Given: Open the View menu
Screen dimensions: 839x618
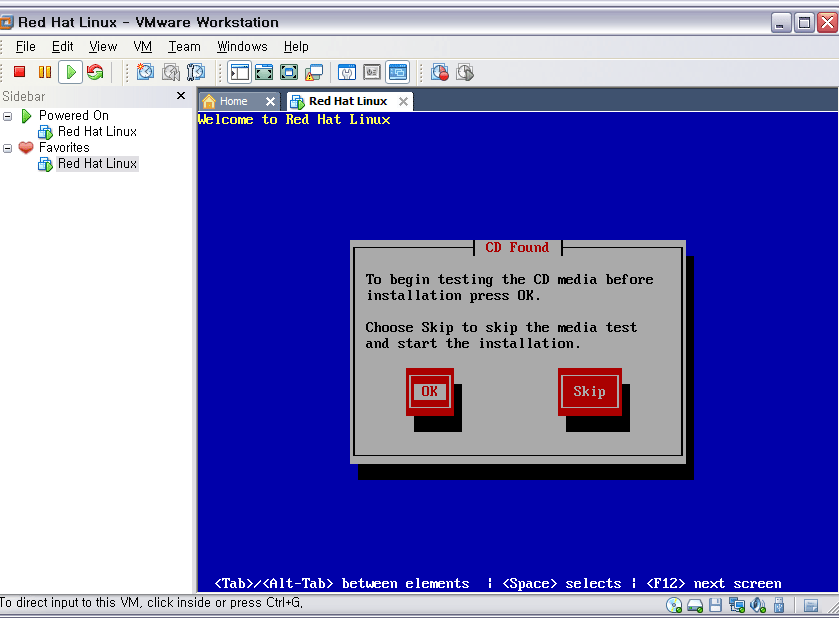Looking at the screenshot, I should pos(103,47).
